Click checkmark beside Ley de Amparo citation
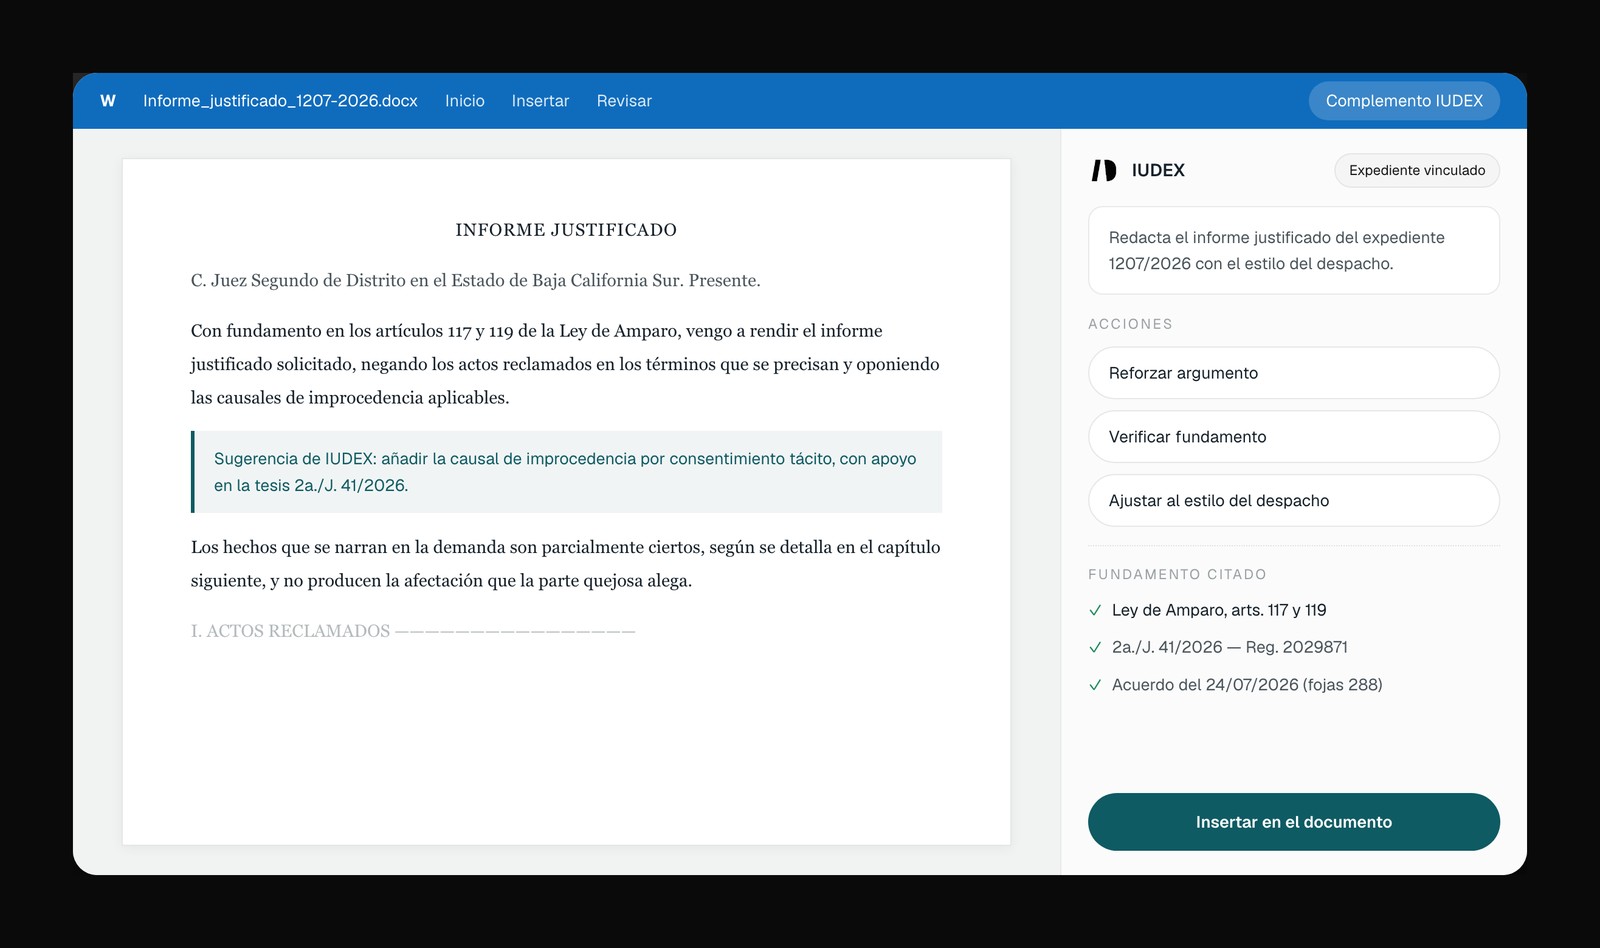The height and width of the screenshot is (948, 1600). point(1095,610)
